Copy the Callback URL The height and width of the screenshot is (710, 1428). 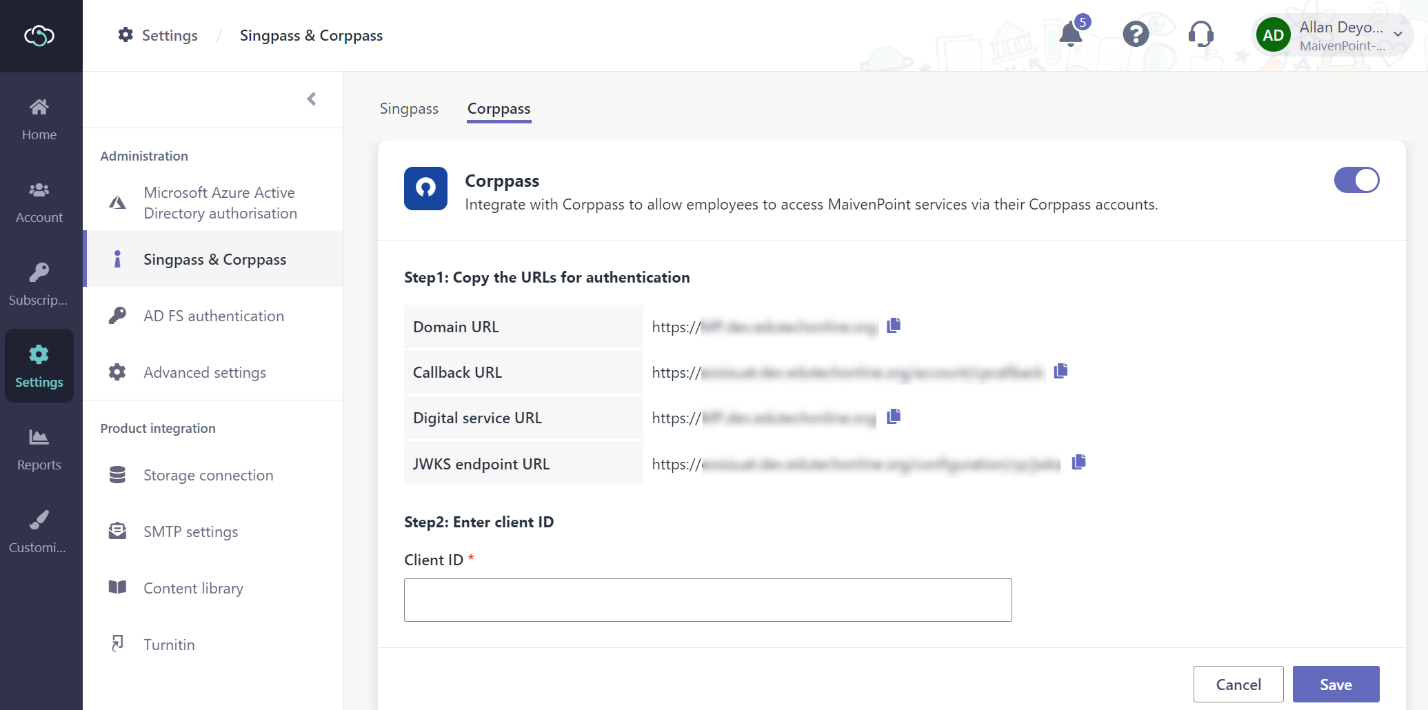pos(1061,370)
